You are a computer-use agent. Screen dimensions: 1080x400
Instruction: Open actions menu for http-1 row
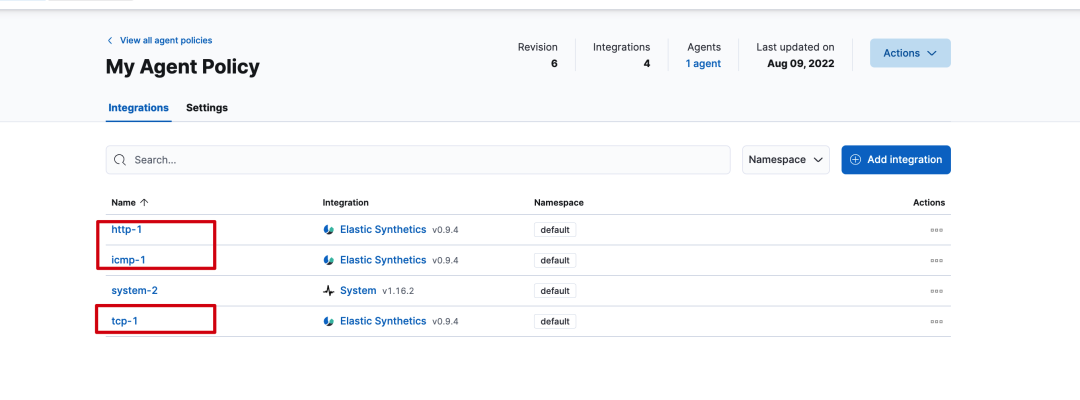[936, 230]
